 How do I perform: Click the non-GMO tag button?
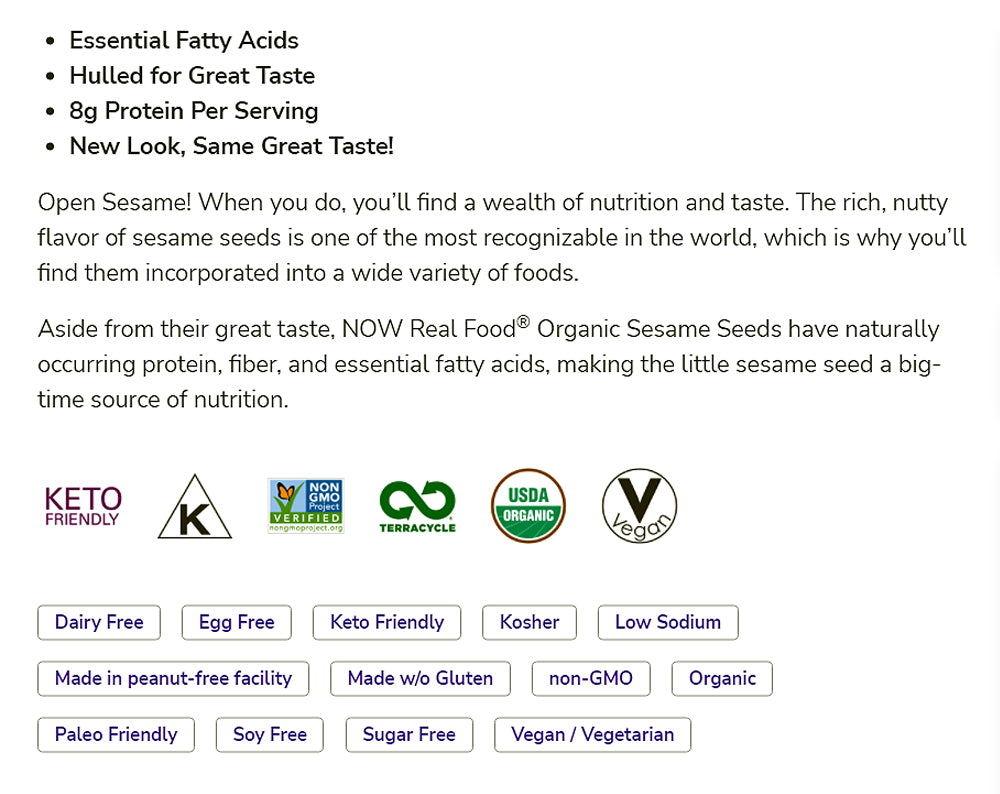(x=590, y=678)
